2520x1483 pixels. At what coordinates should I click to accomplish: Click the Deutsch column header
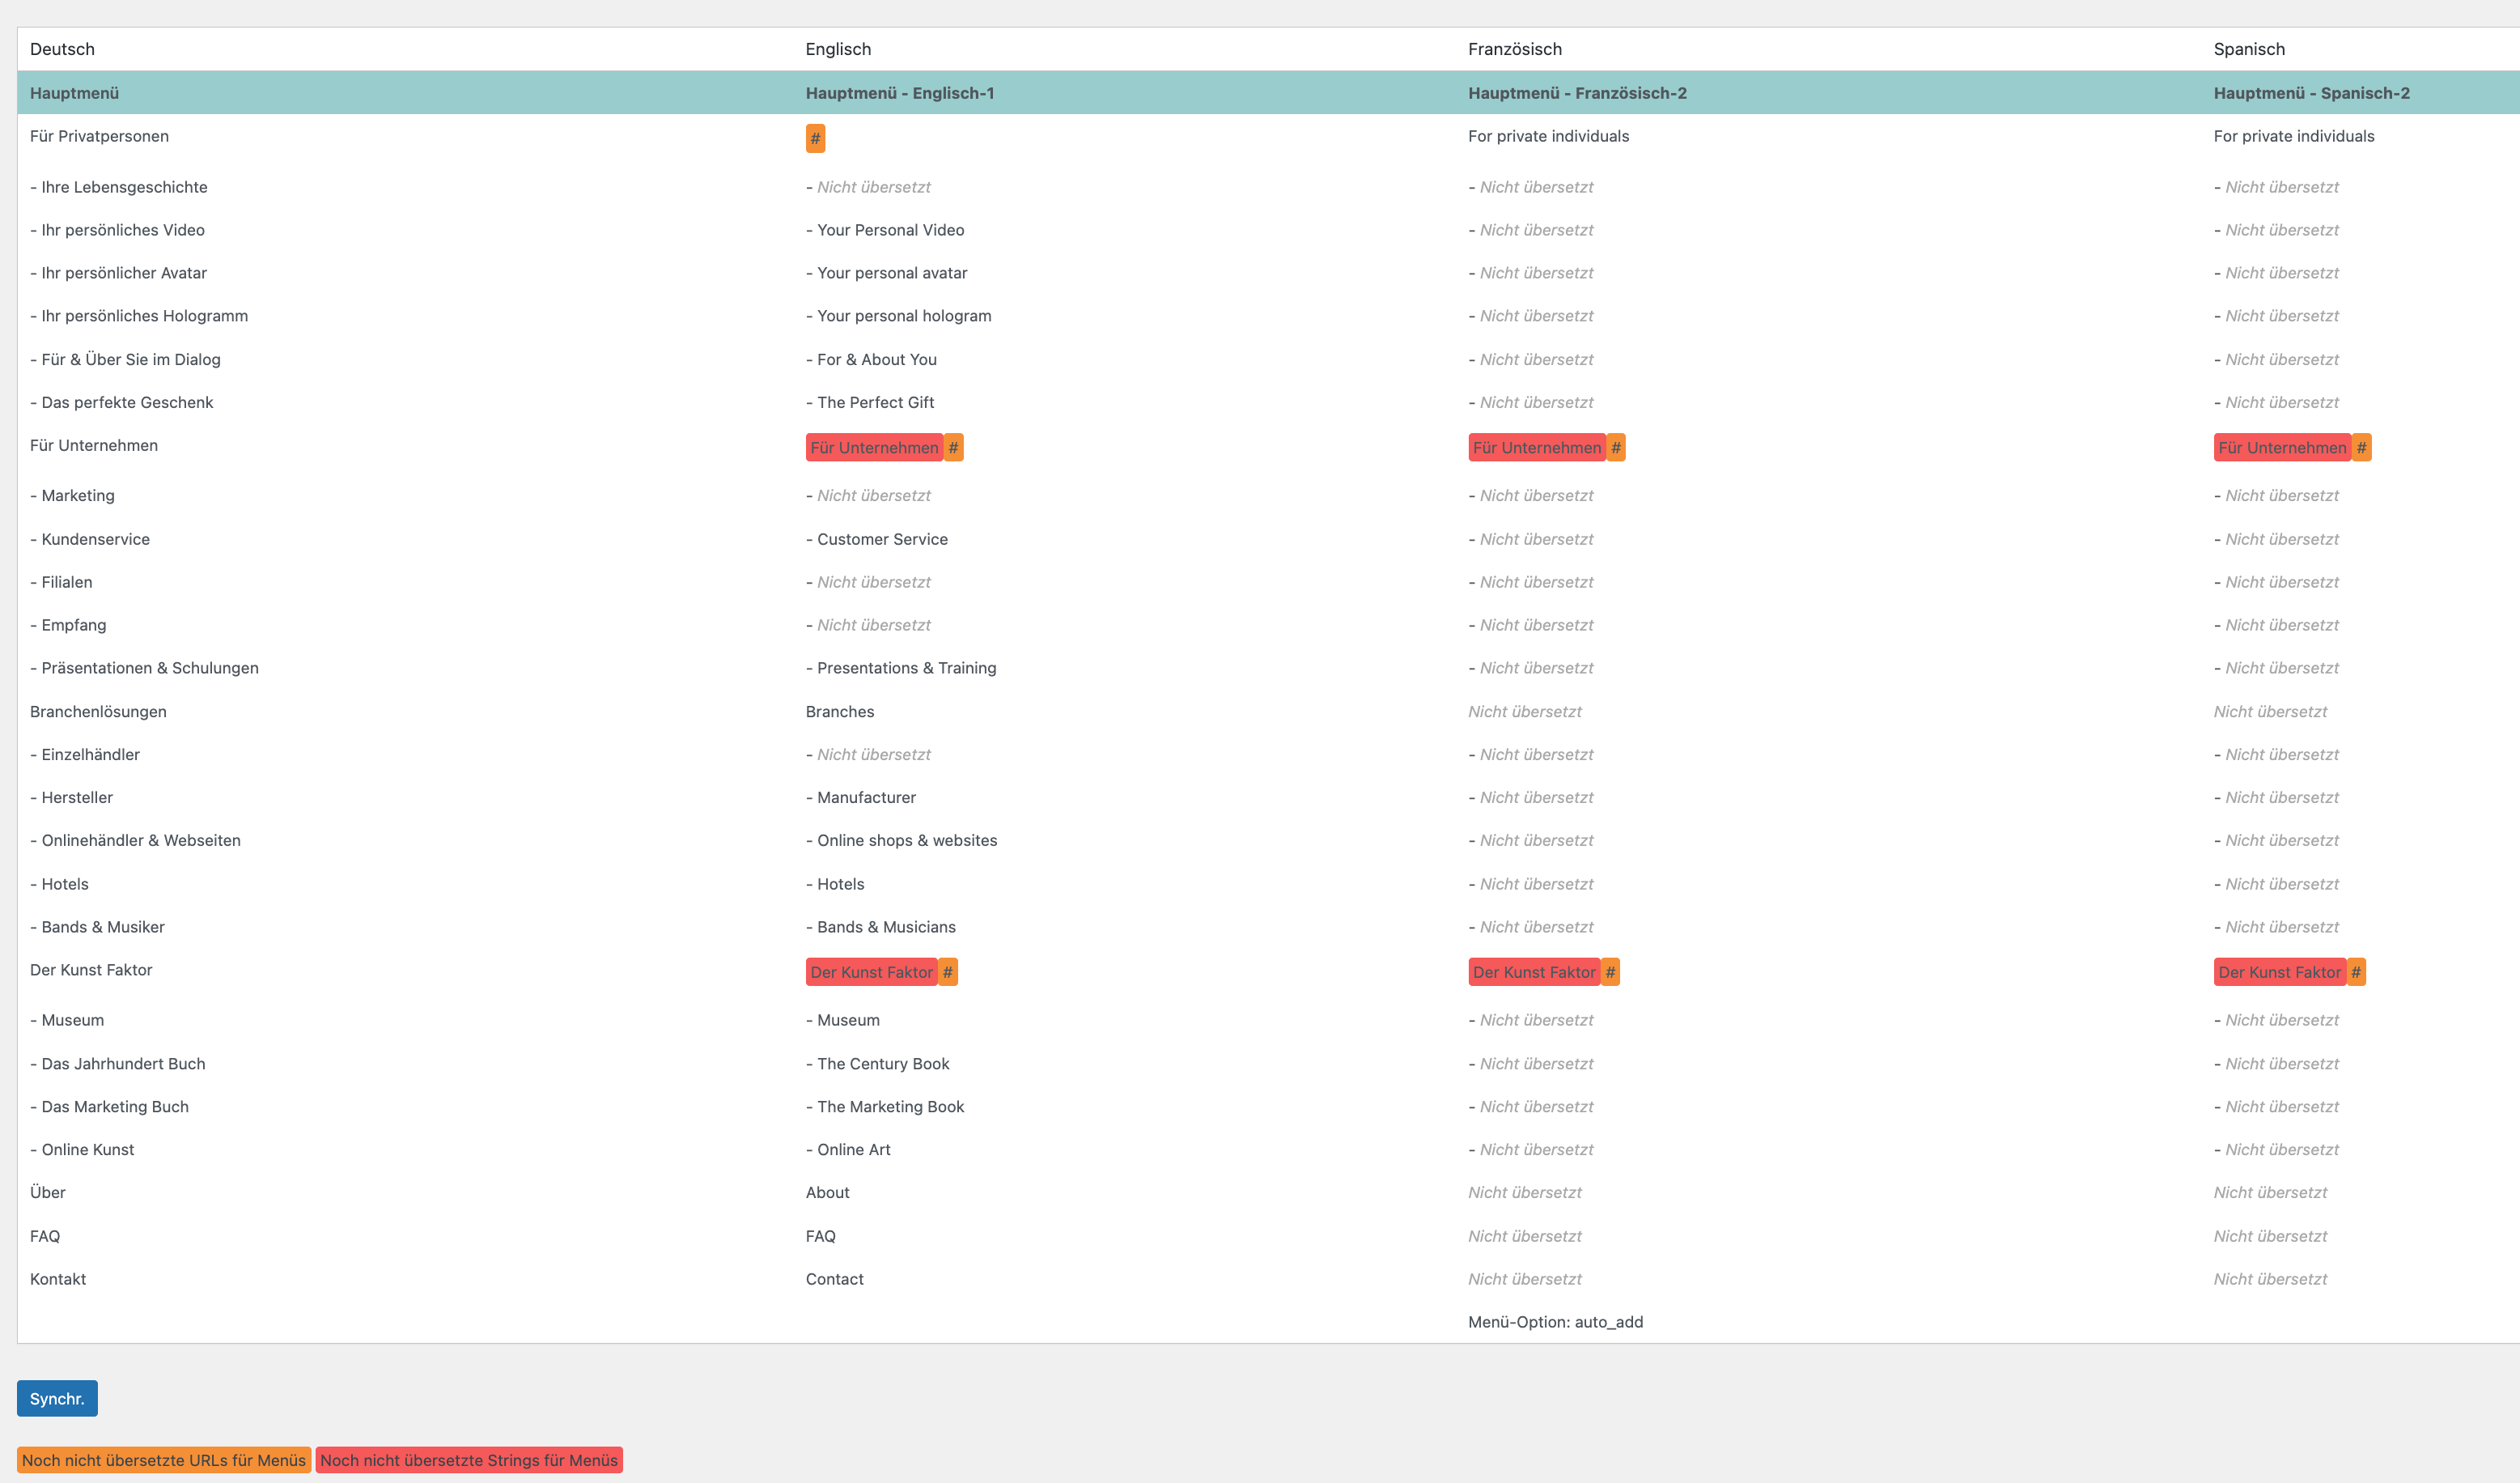coord(62,49)
